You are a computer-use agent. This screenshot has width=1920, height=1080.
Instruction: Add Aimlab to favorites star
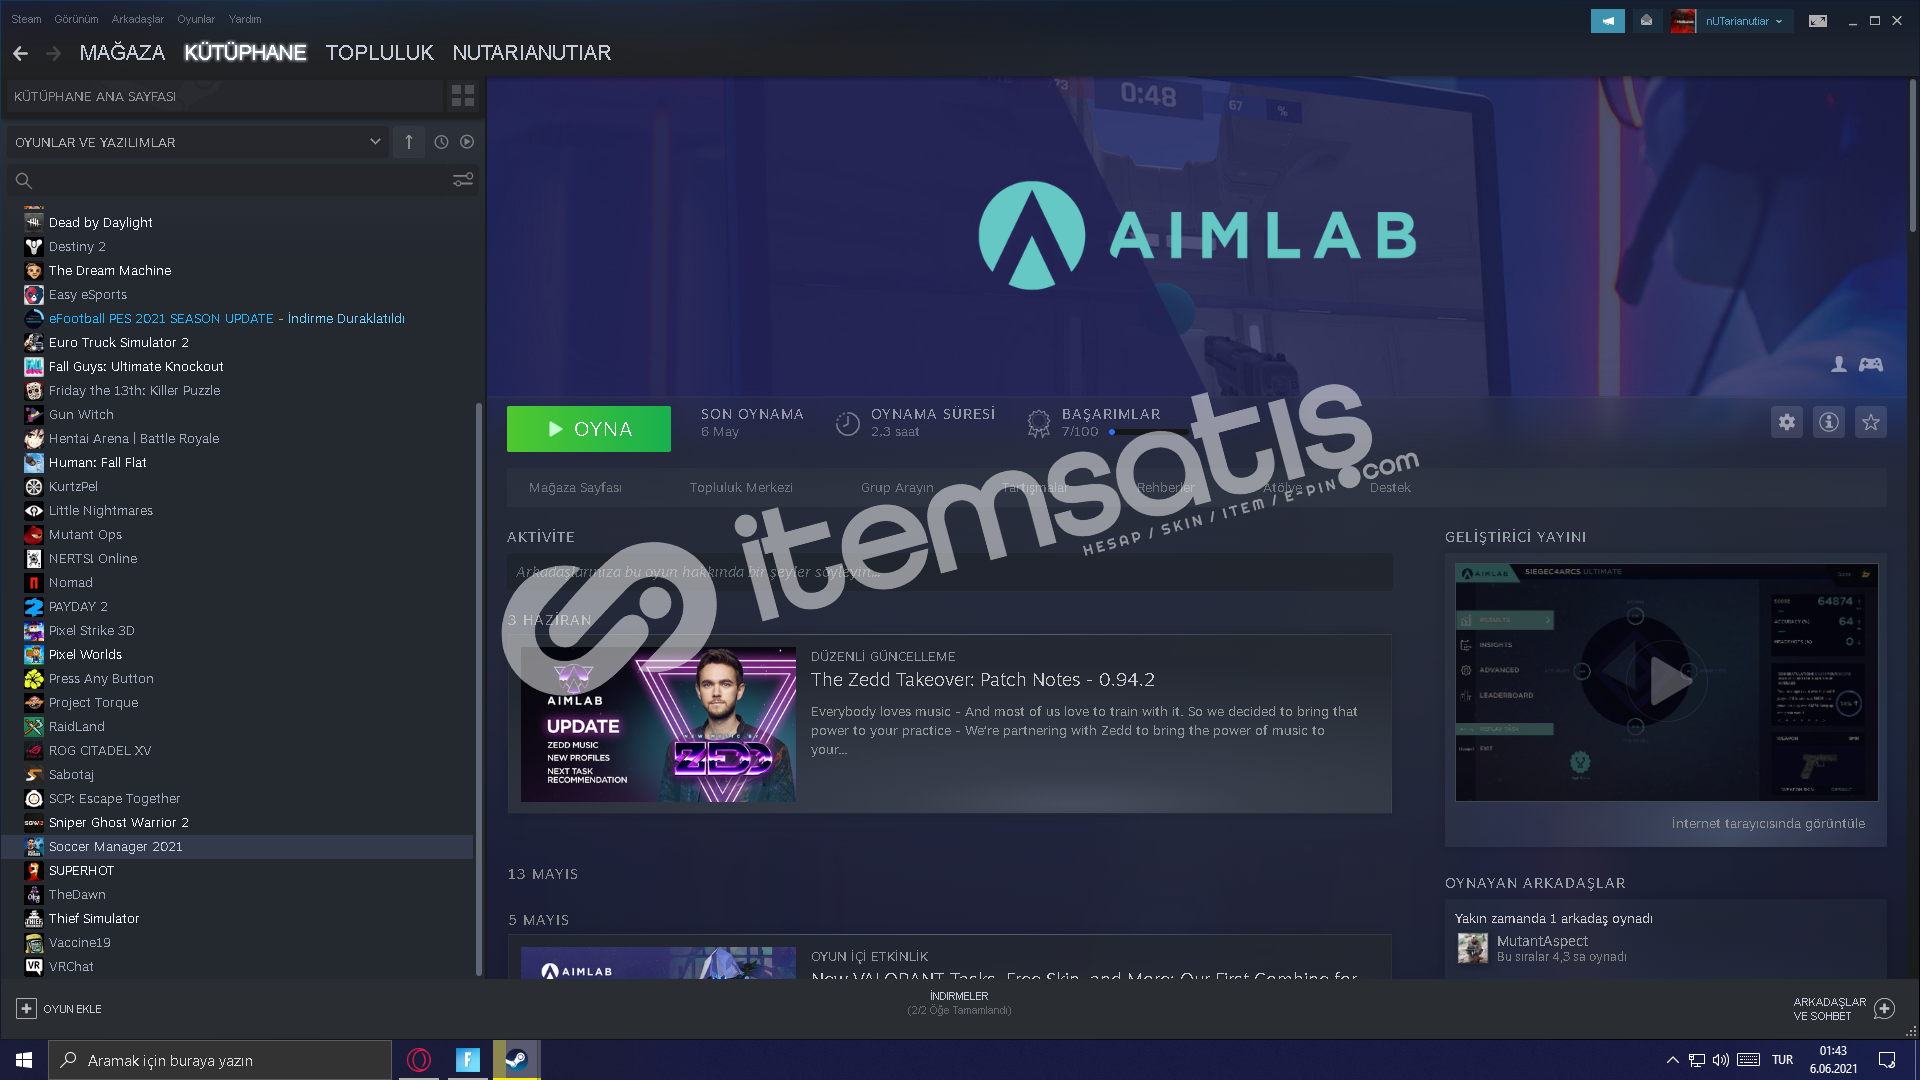pos(1871,422)
